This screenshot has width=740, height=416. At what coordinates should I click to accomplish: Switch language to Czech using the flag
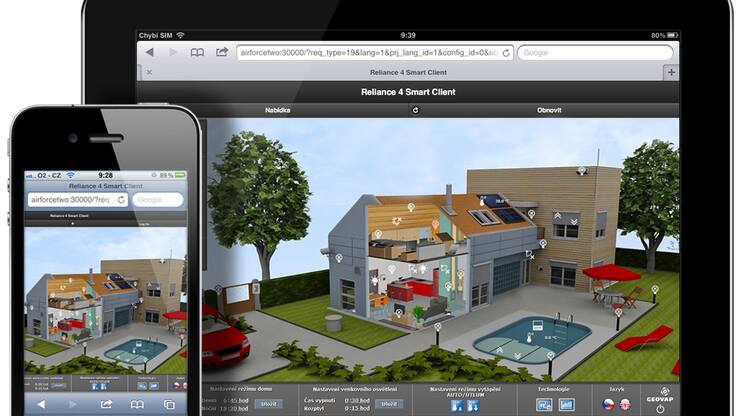(x=606, y=404)
